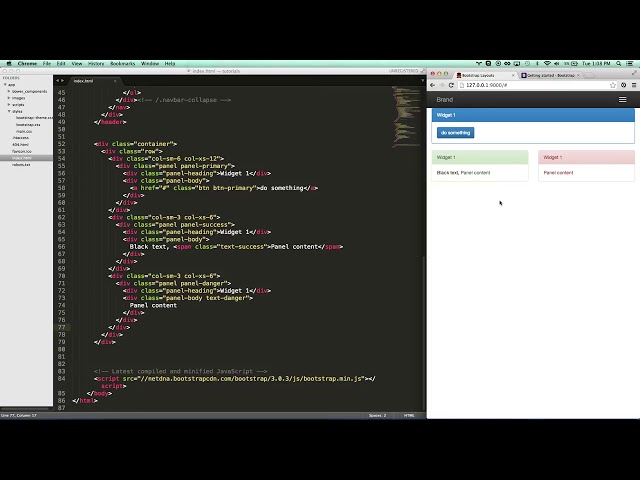Click the AirPlay display icon
The height and width of the screenshot is (480, 640).
click(x=517, y=64)
